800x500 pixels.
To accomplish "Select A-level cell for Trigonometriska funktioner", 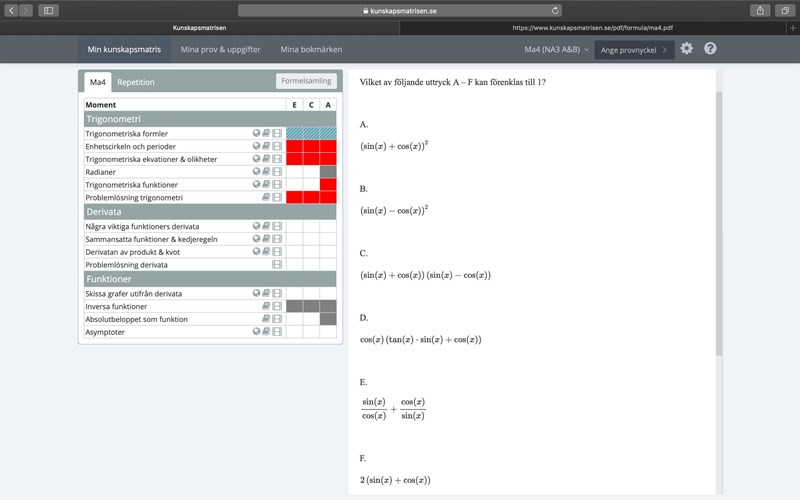I will (x=328, y=185).
